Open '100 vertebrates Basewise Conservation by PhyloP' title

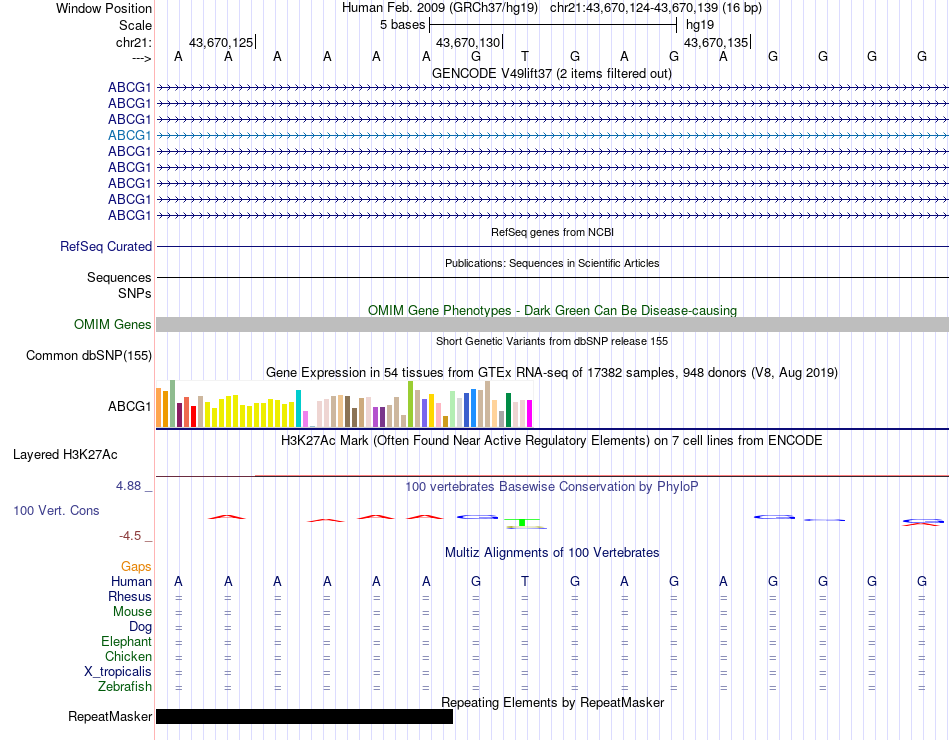click(551, 487)
